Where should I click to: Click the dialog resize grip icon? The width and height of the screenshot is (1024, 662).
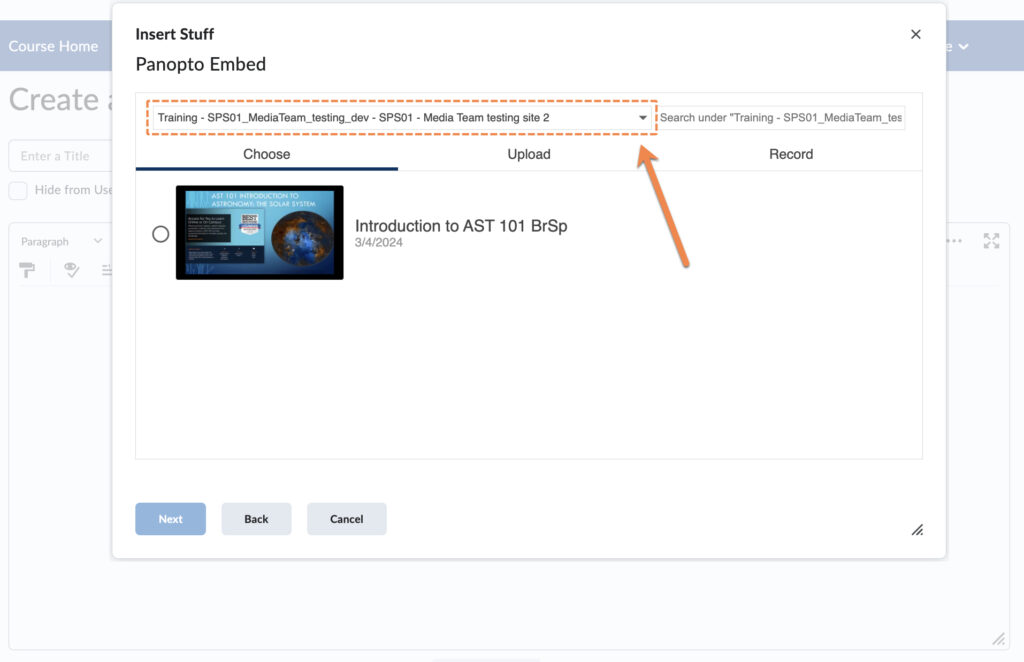pyautogui.click(x=916, y=530)
